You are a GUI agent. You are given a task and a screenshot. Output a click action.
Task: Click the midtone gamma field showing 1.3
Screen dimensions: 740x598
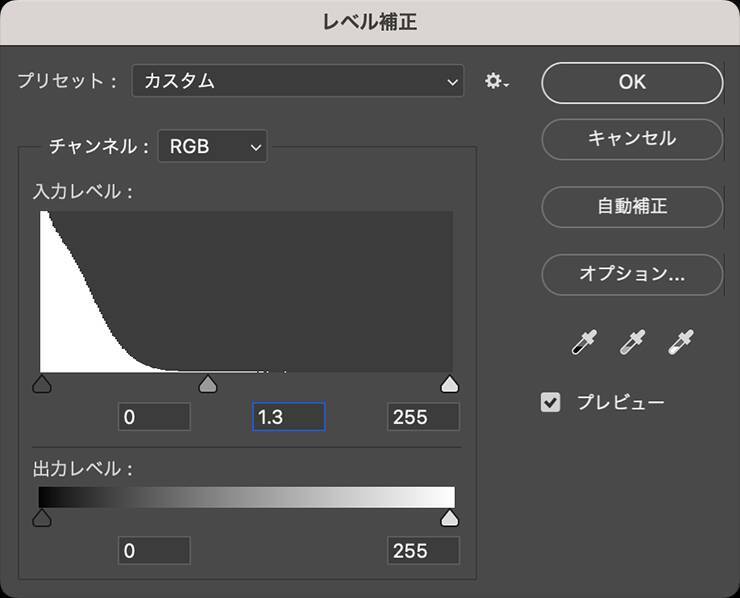[x=288, y=417]
